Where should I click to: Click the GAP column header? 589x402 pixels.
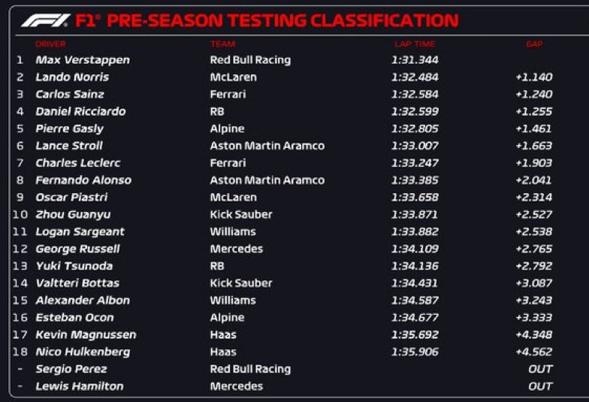[534, 44]
